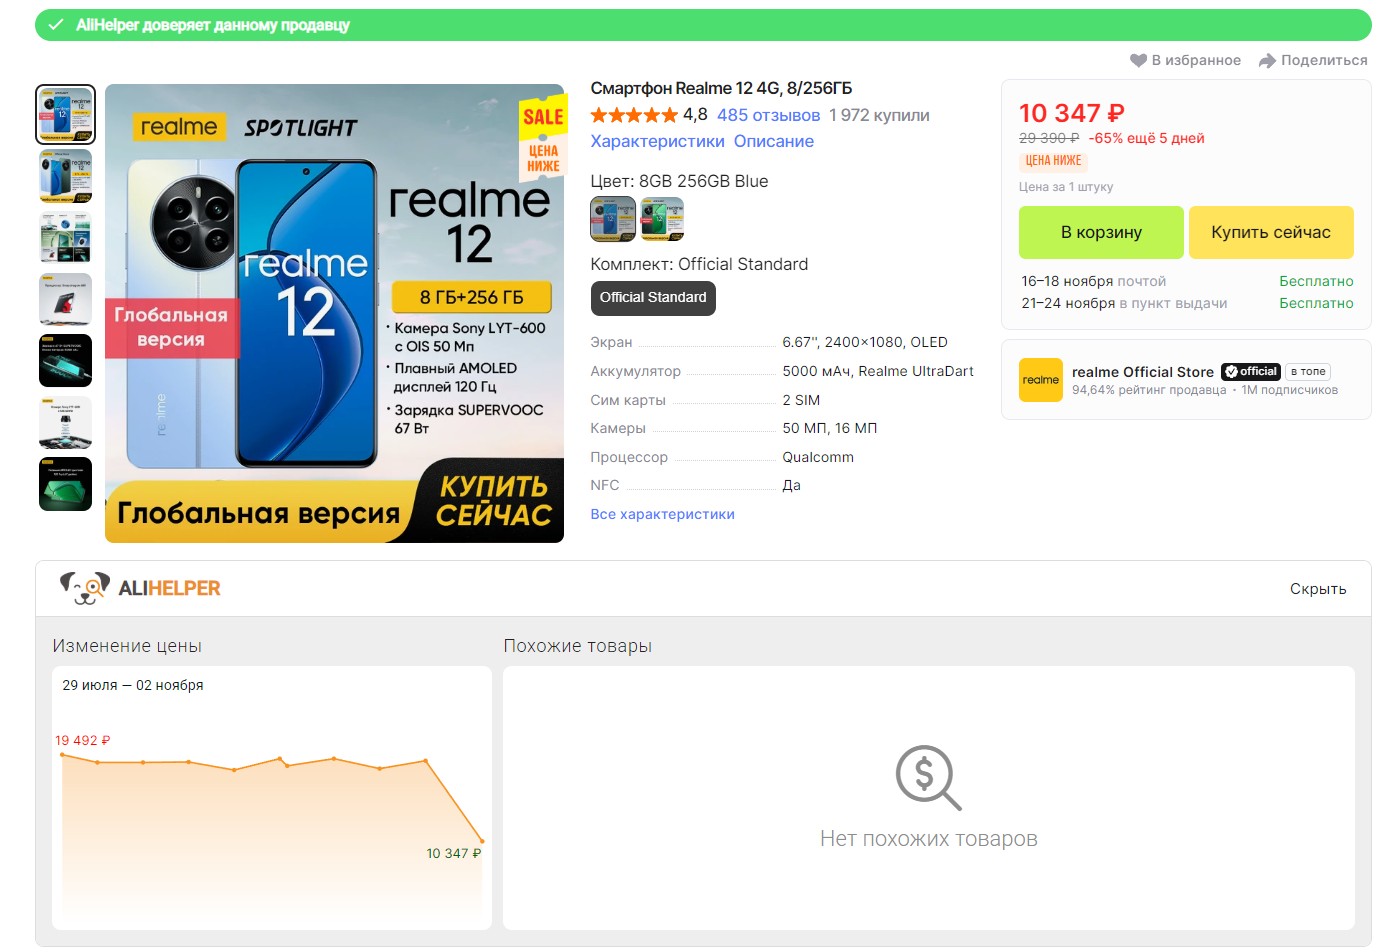Click the five-star rating icons

(x=634, y=115)
